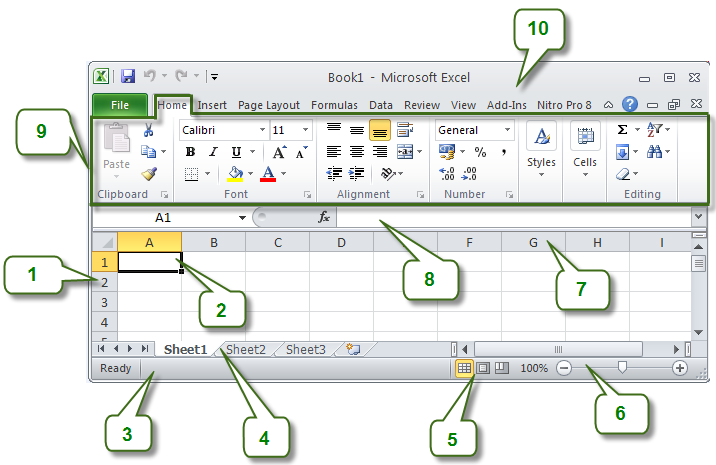Image resolution: width=716 pixels, height=465 pixels.
Task: Click the zoom slider handle
Action: click(622, 368)
